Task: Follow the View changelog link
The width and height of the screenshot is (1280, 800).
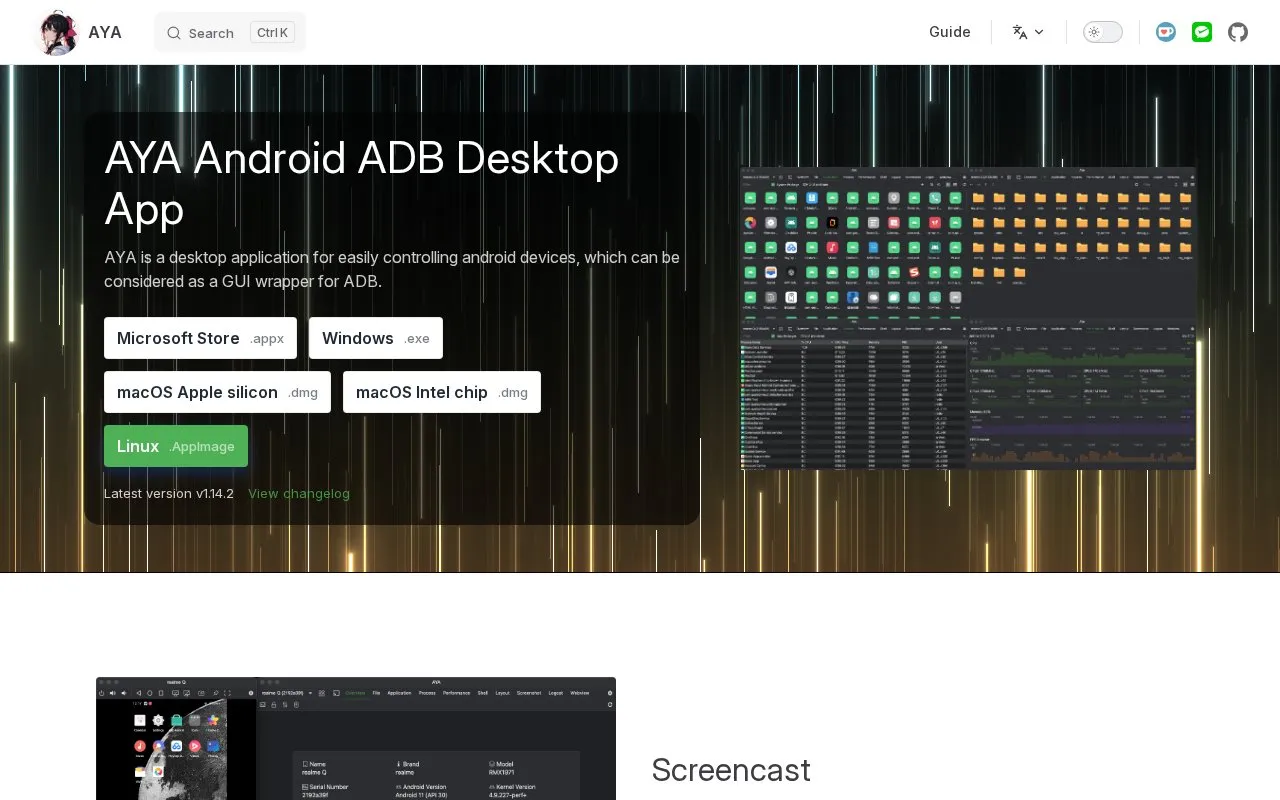Action: click(299, 493)
